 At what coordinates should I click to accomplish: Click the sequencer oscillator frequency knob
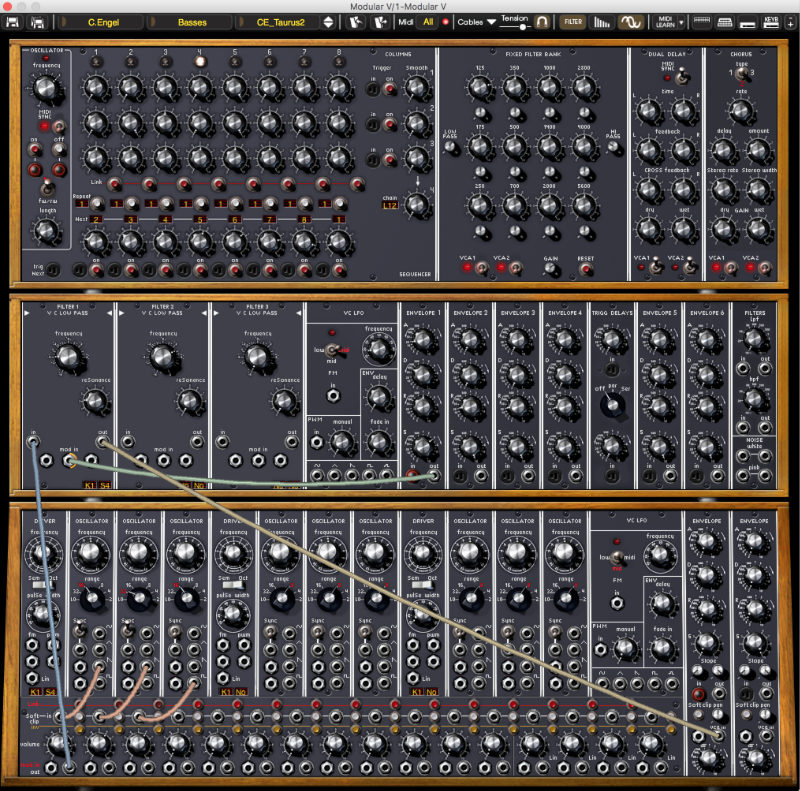click(46, 88)
